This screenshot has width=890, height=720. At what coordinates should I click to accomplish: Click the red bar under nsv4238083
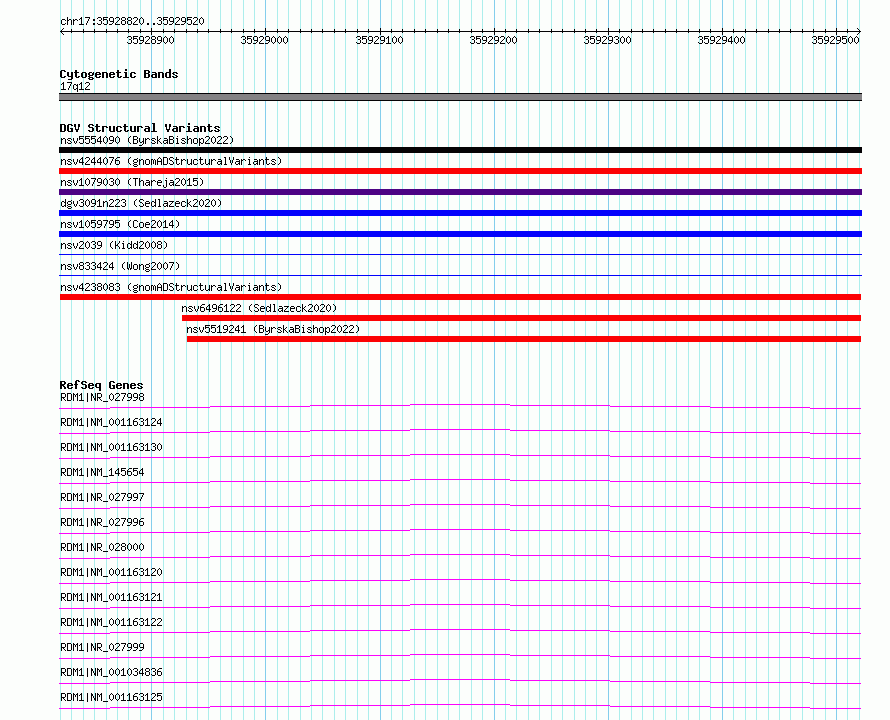[x=460, y=297]
